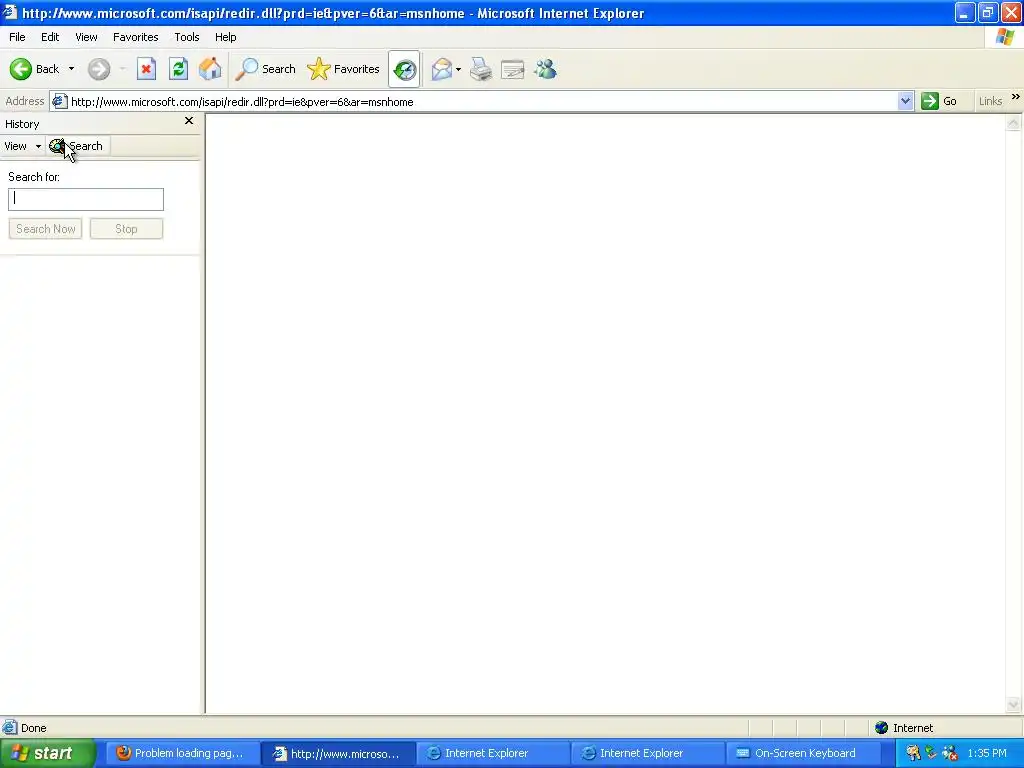Open the File menu
Viewport: 1024px width, 768px height.
point(17,37)
